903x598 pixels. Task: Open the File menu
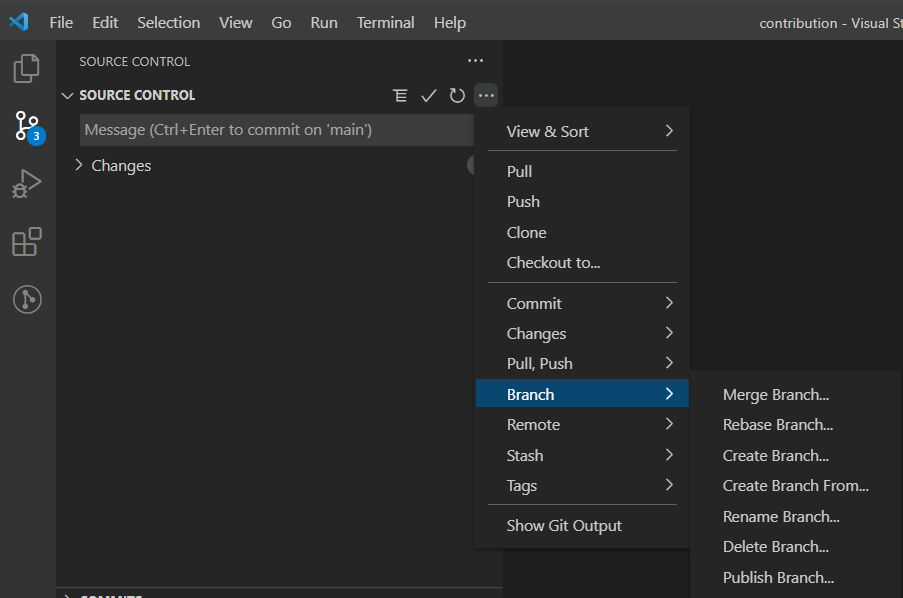coord(61,22)
